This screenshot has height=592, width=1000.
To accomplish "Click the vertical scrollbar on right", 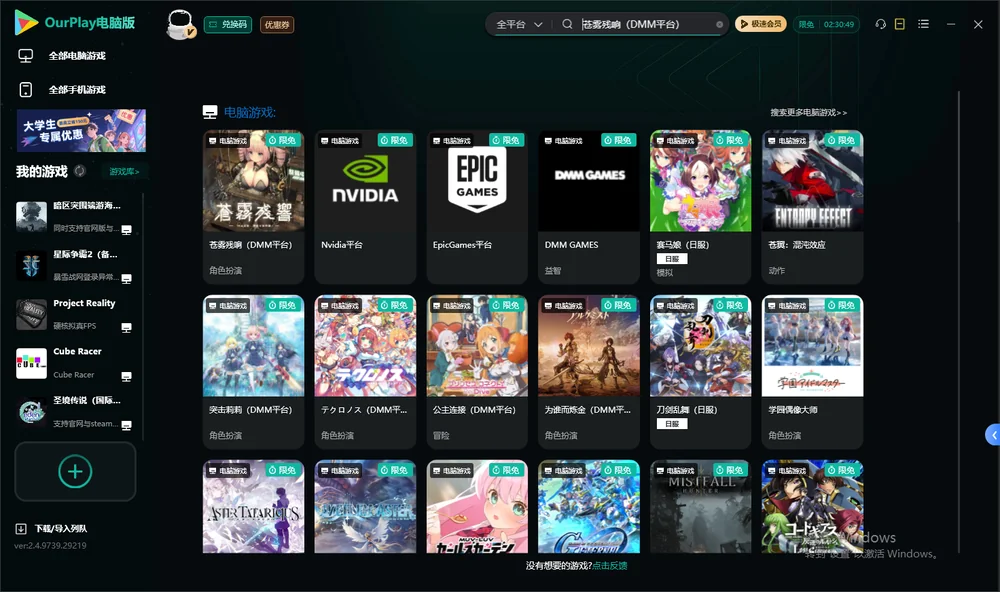I will [958, 322].
